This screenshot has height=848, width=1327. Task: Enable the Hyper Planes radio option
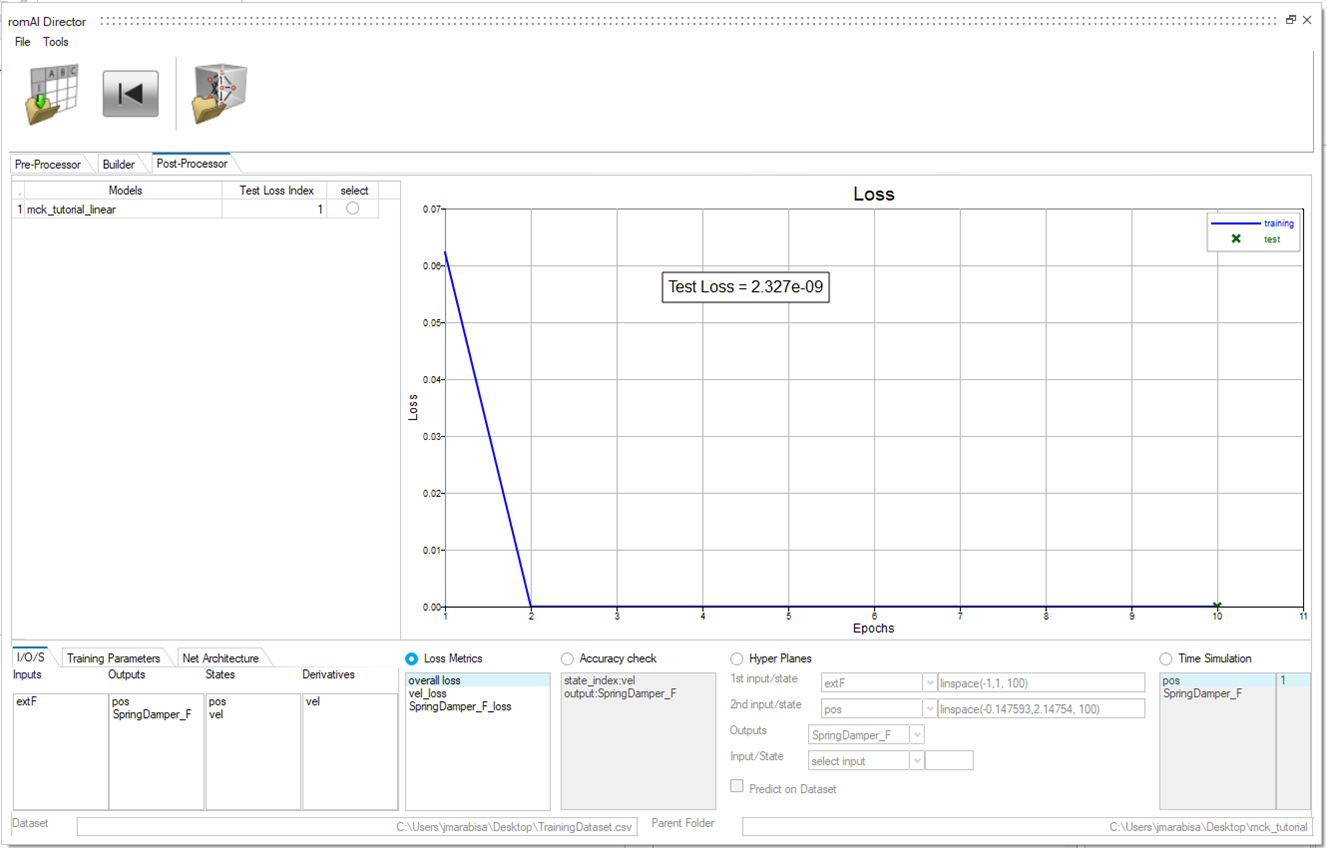tap(737, 659)
